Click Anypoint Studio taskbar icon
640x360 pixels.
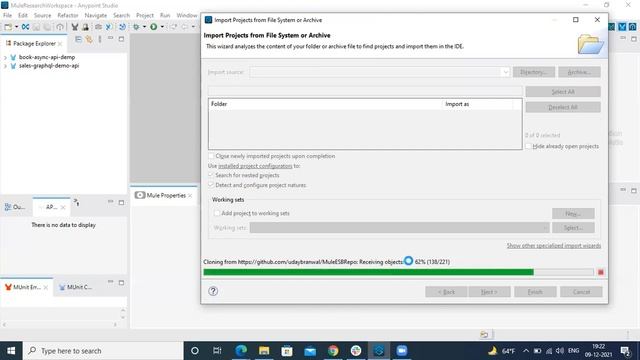coord(379,351)
